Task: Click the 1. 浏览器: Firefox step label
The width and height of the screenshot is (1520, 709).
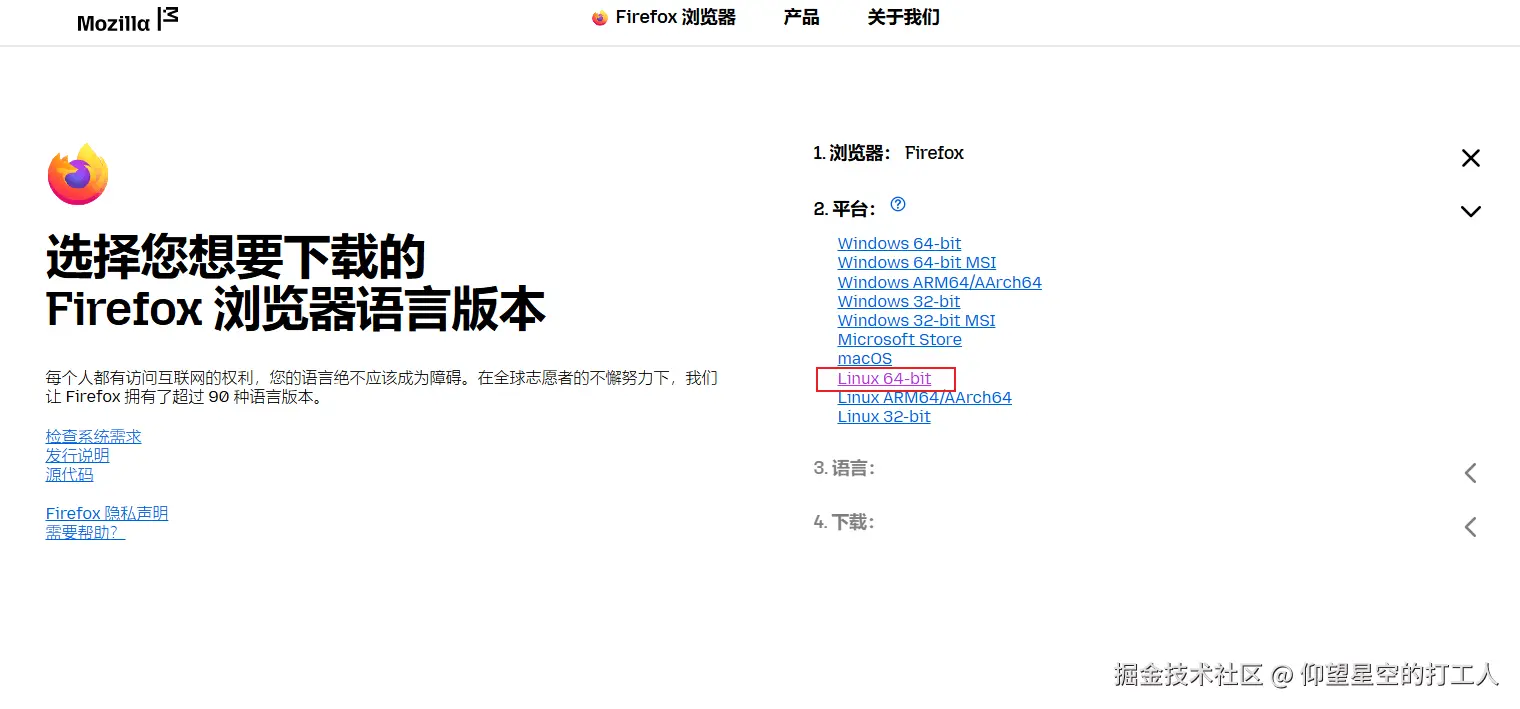Action: tap(889, 154)
